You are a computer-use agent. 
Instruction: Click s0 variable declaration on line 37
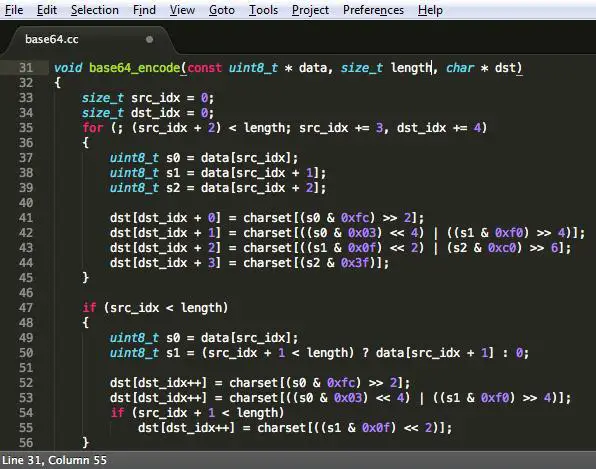tap(173, 158)
